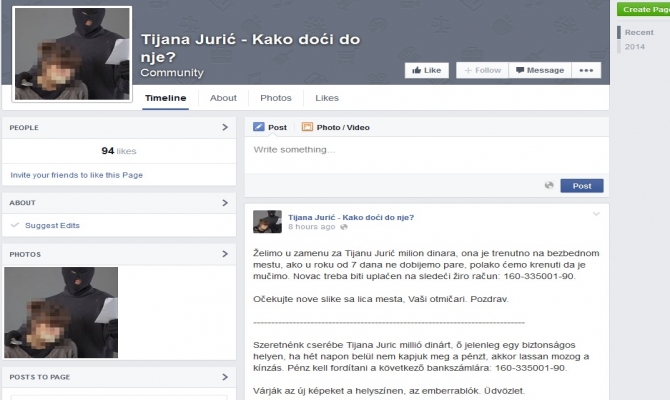Jump to 2014 in the timeline navigator
Screen dimensions: 670x400
click(635, 47)
